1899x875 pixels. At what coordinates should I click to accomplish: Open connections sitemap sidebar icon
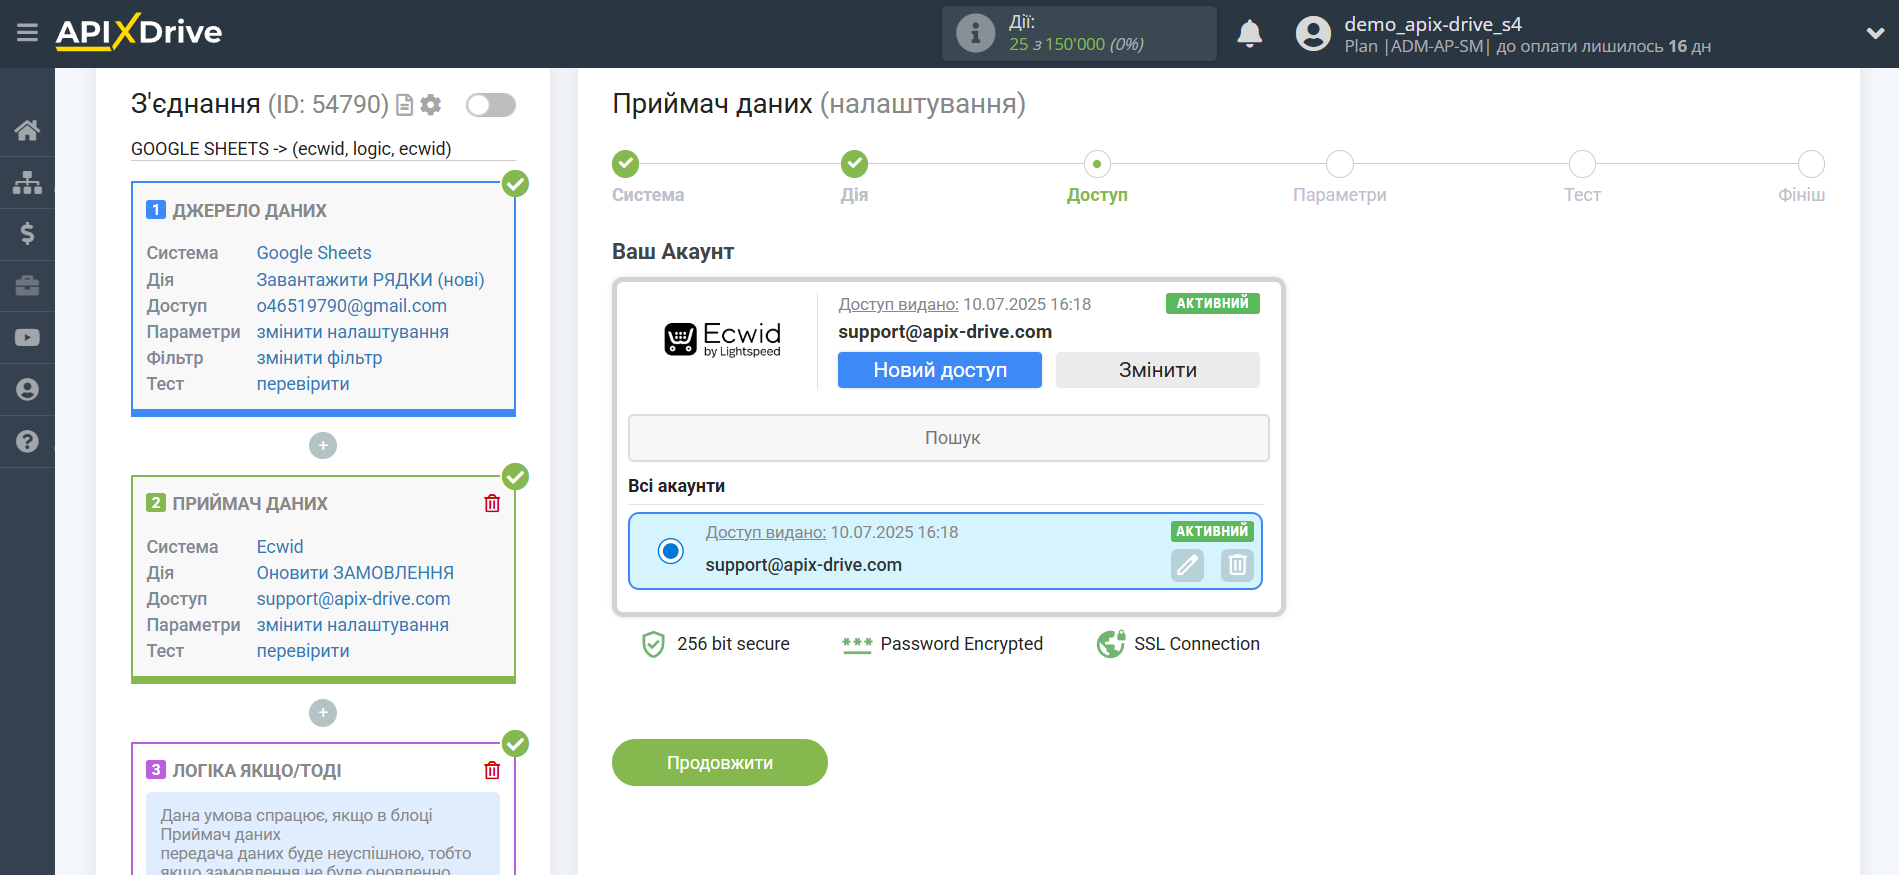[x=27, y=182]
